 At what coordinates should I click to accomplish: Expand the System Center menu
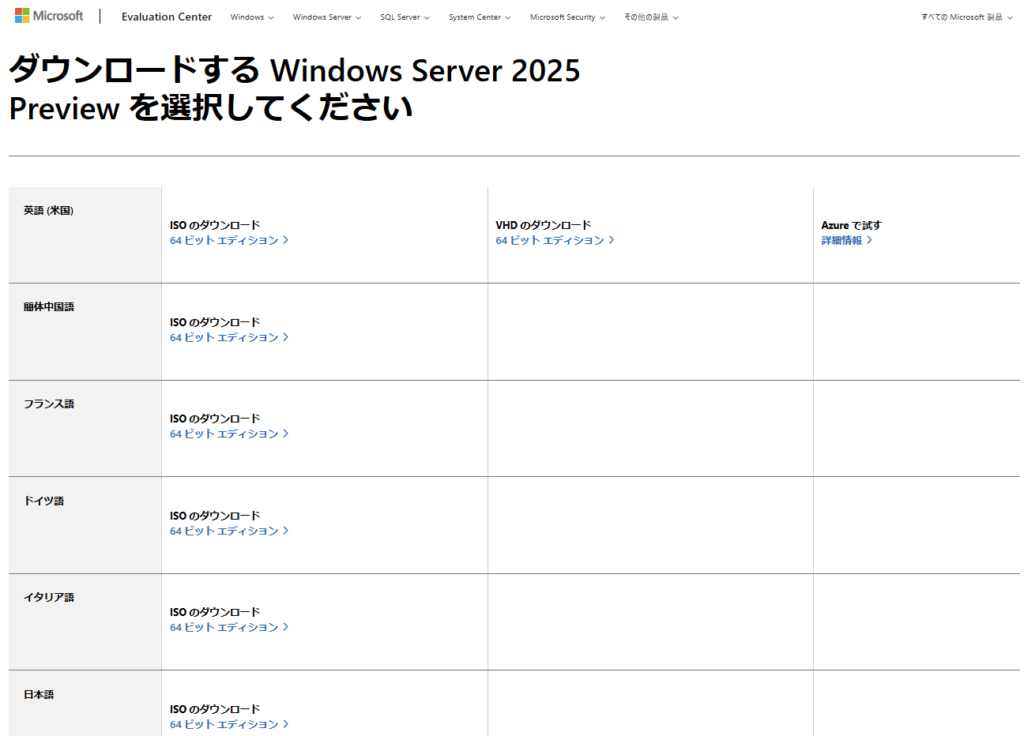point(479,17)
